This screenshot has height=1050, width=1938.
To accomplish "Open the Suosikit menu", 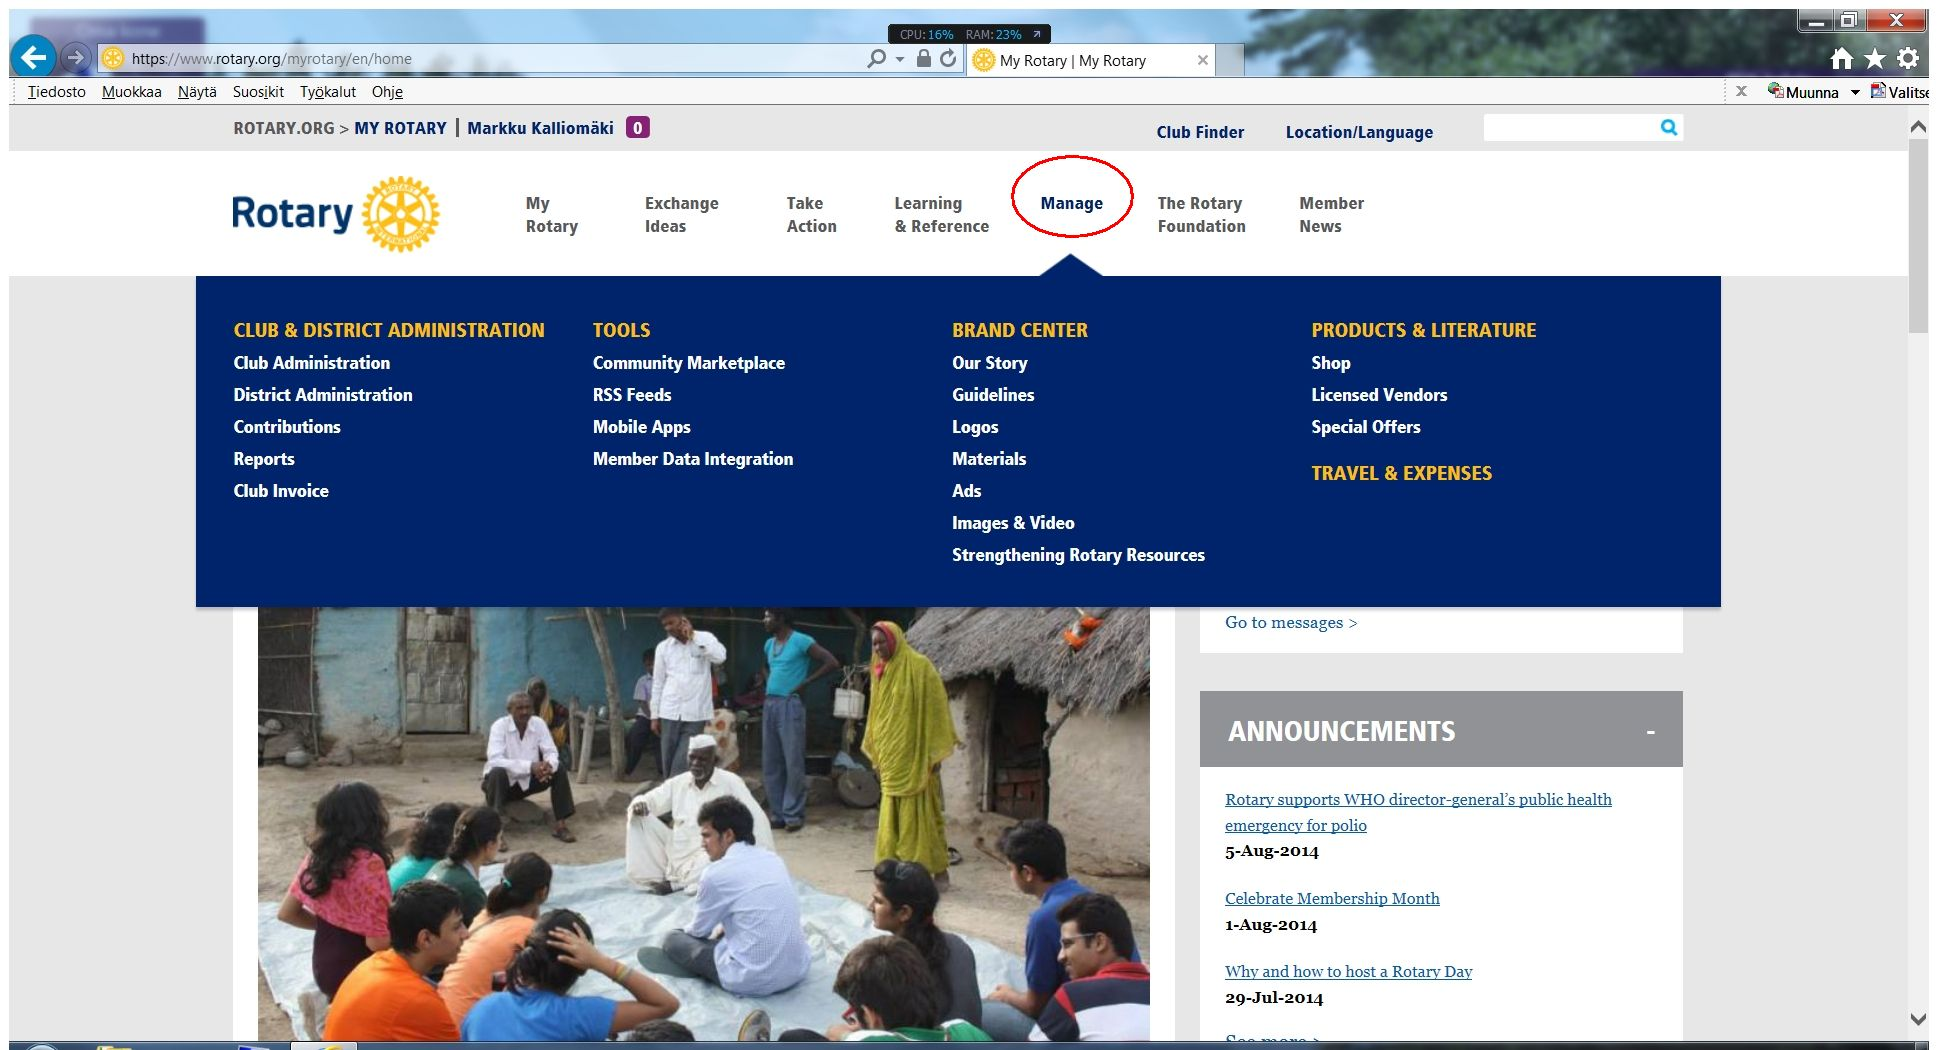I will (258, 92).
